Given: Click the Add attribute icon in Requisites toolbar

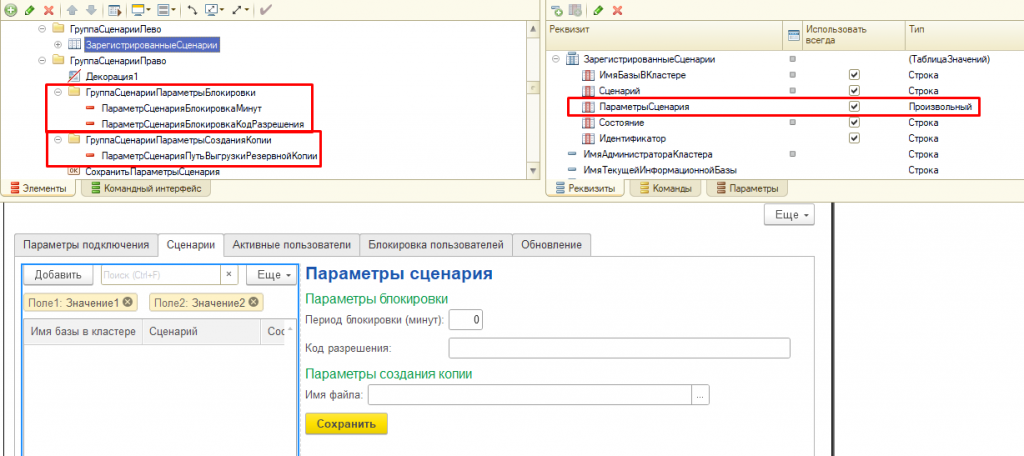Looking at the screenshot, I should [556, 10].
